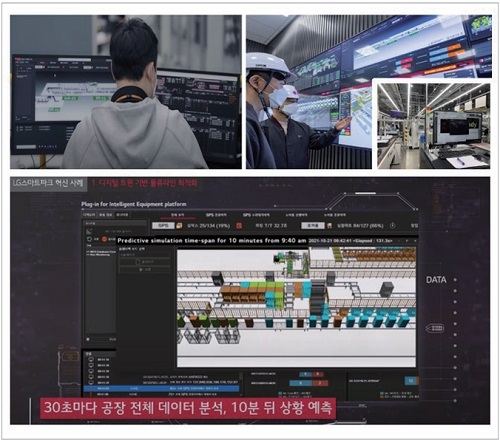Click the red round icon beside refresh

104,239
